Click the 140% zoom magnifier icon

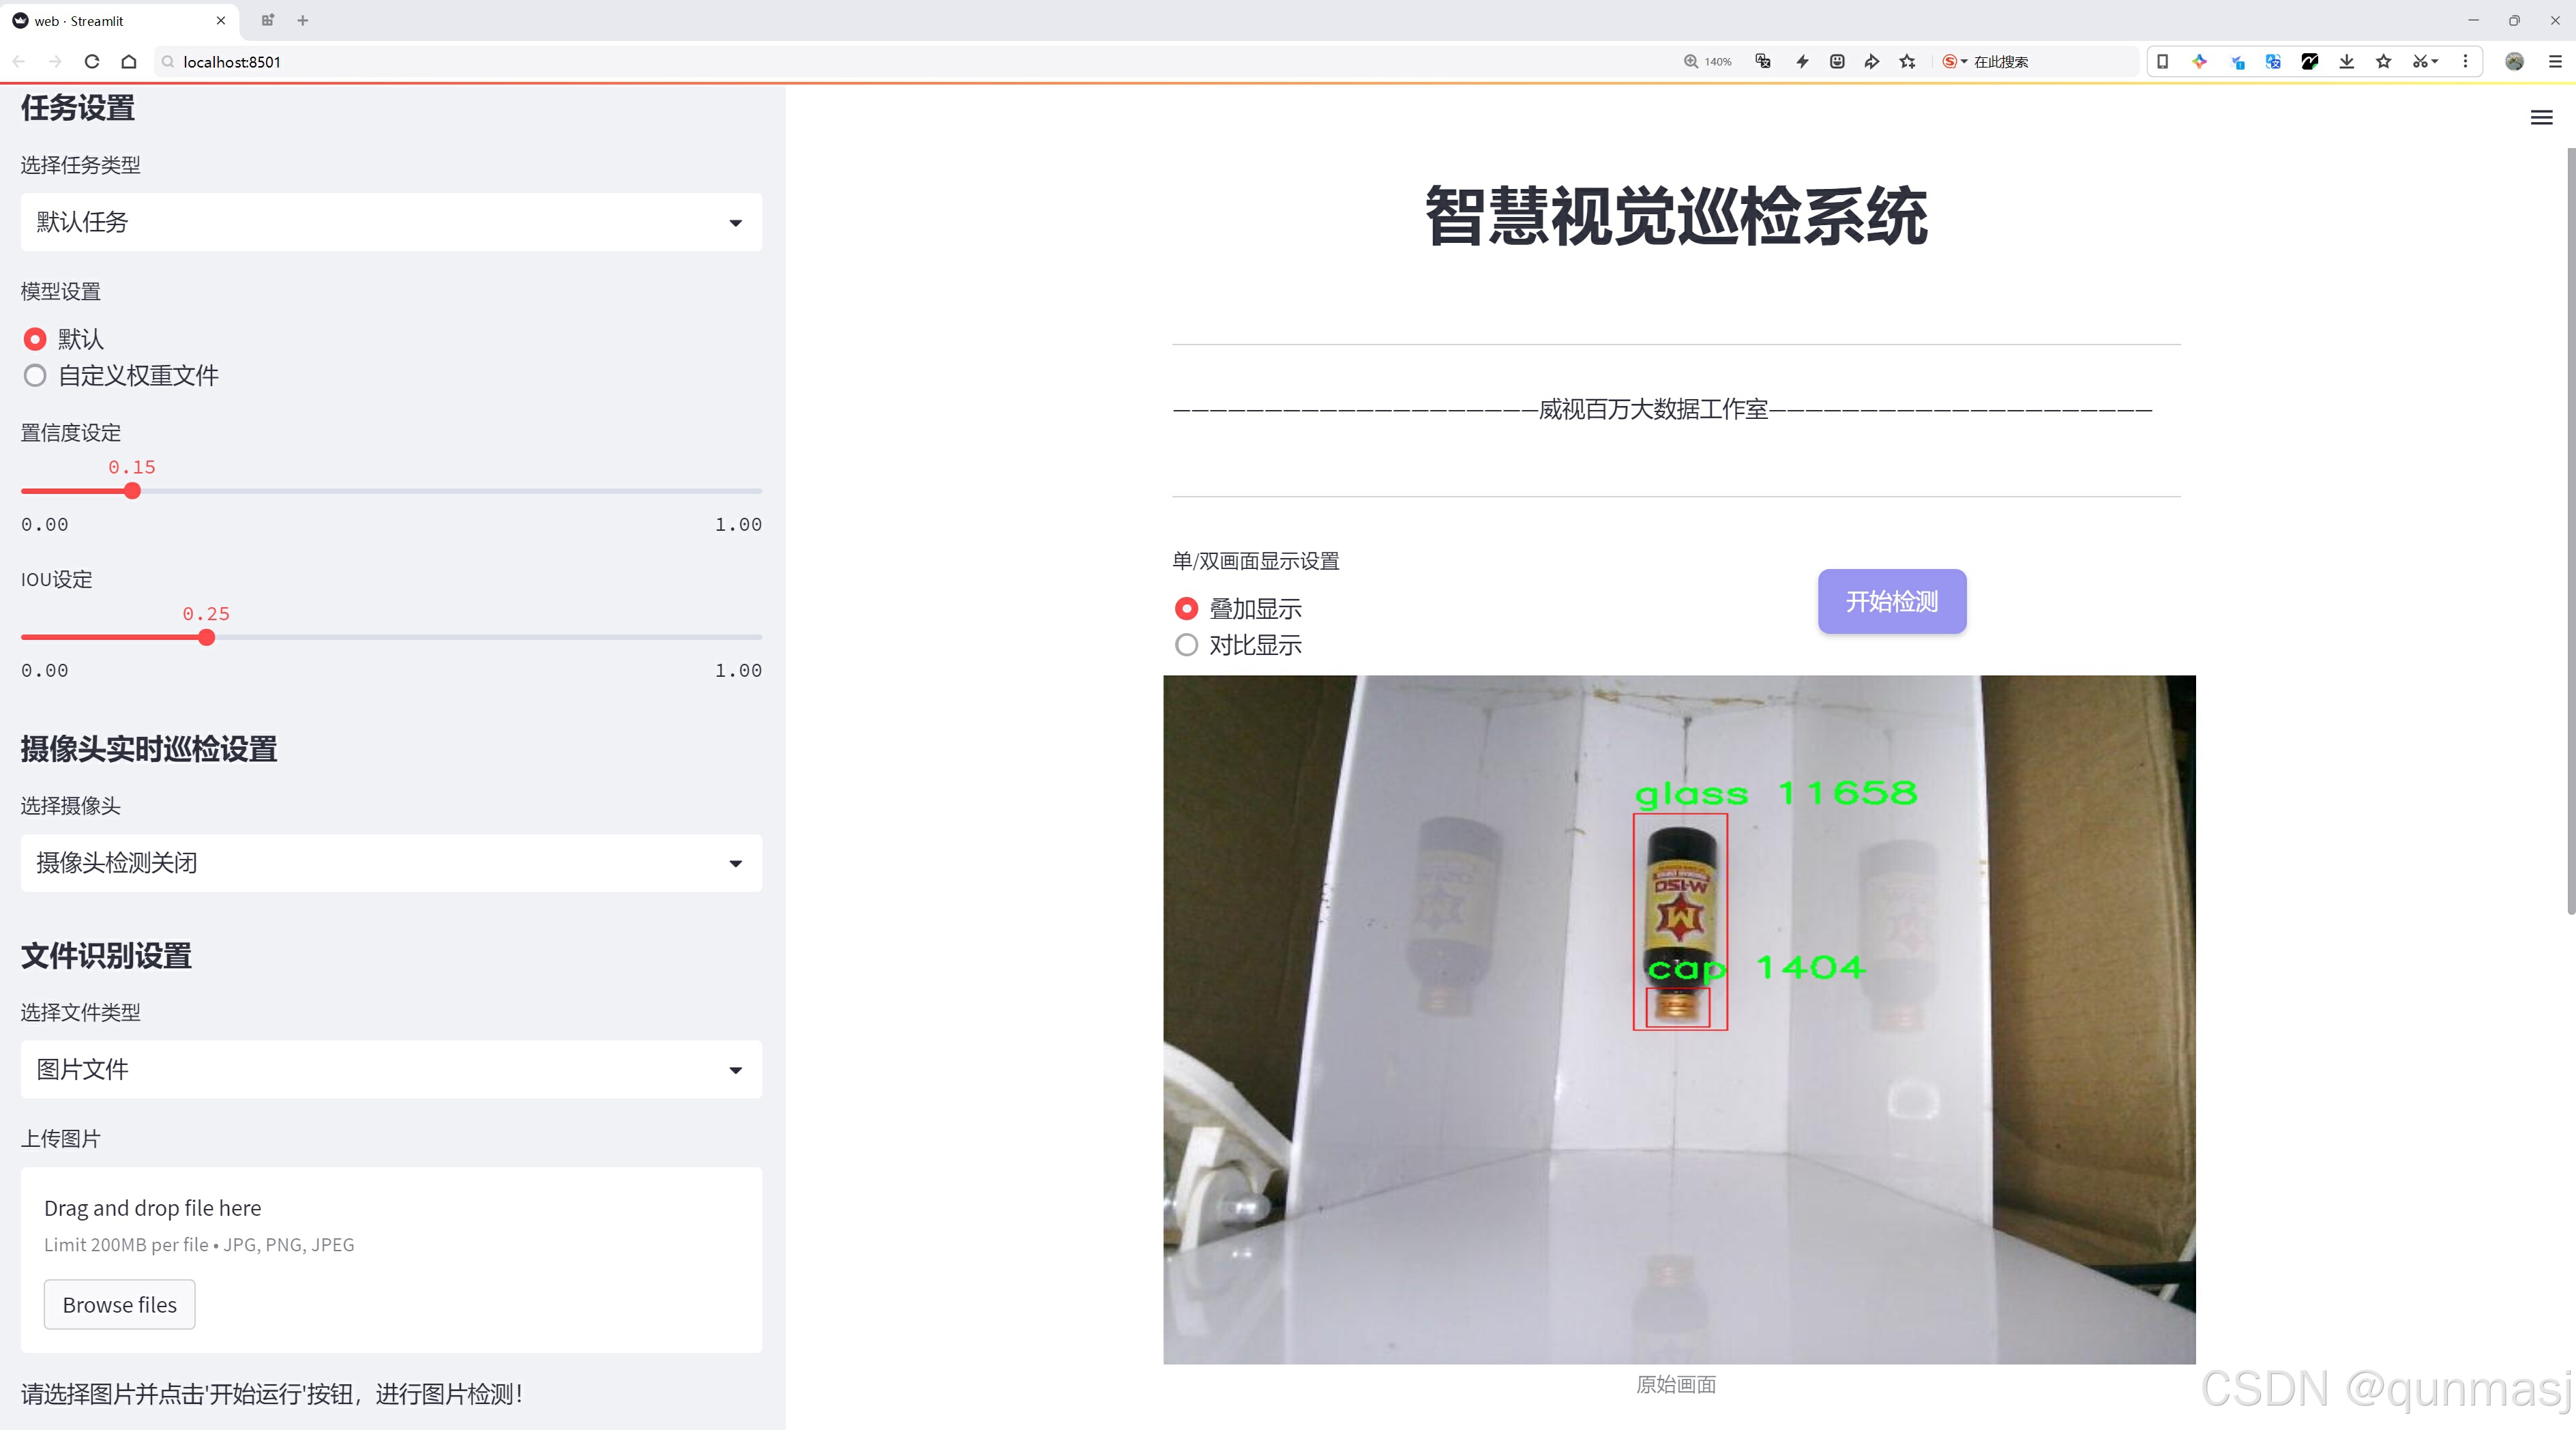click(1691, 61)
